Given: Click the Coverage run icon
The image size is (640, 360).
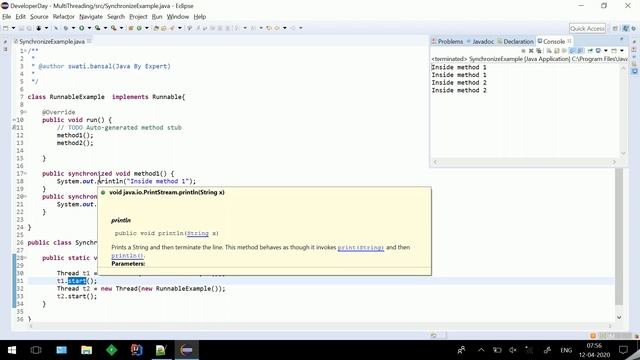Looking at the screenshot, I should tap(97, 28).
